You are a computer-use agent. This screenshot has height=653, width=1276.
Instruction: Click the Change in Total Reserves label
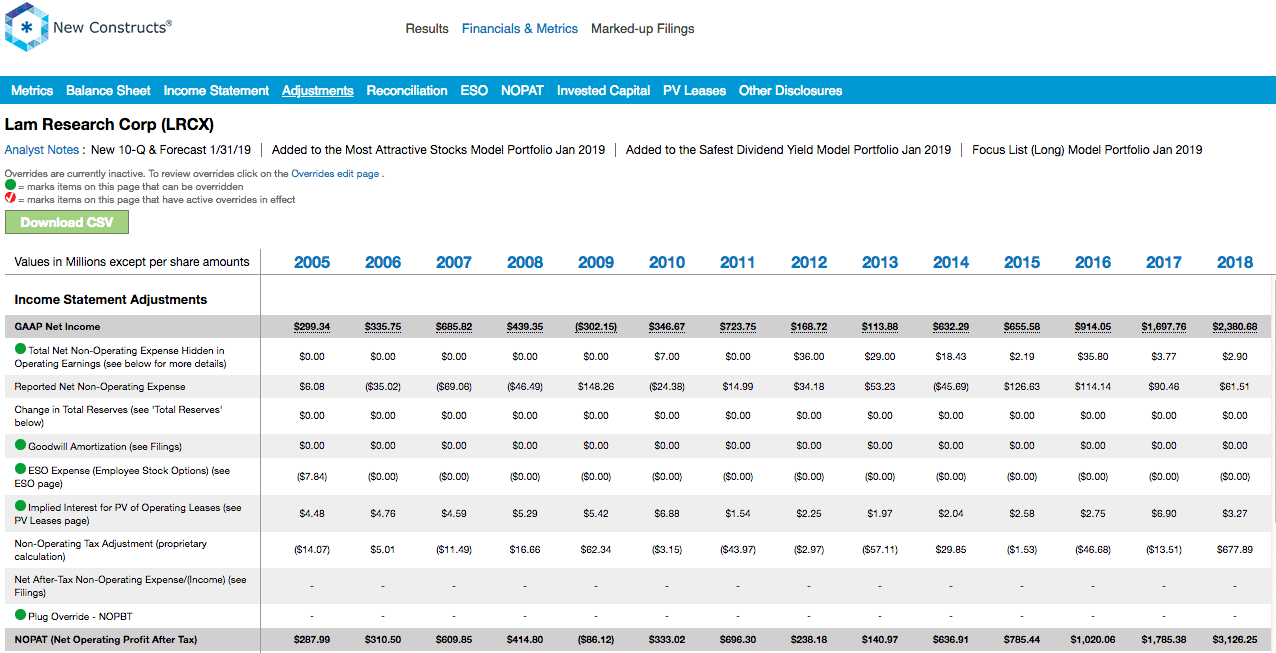(x=118, y=416)
